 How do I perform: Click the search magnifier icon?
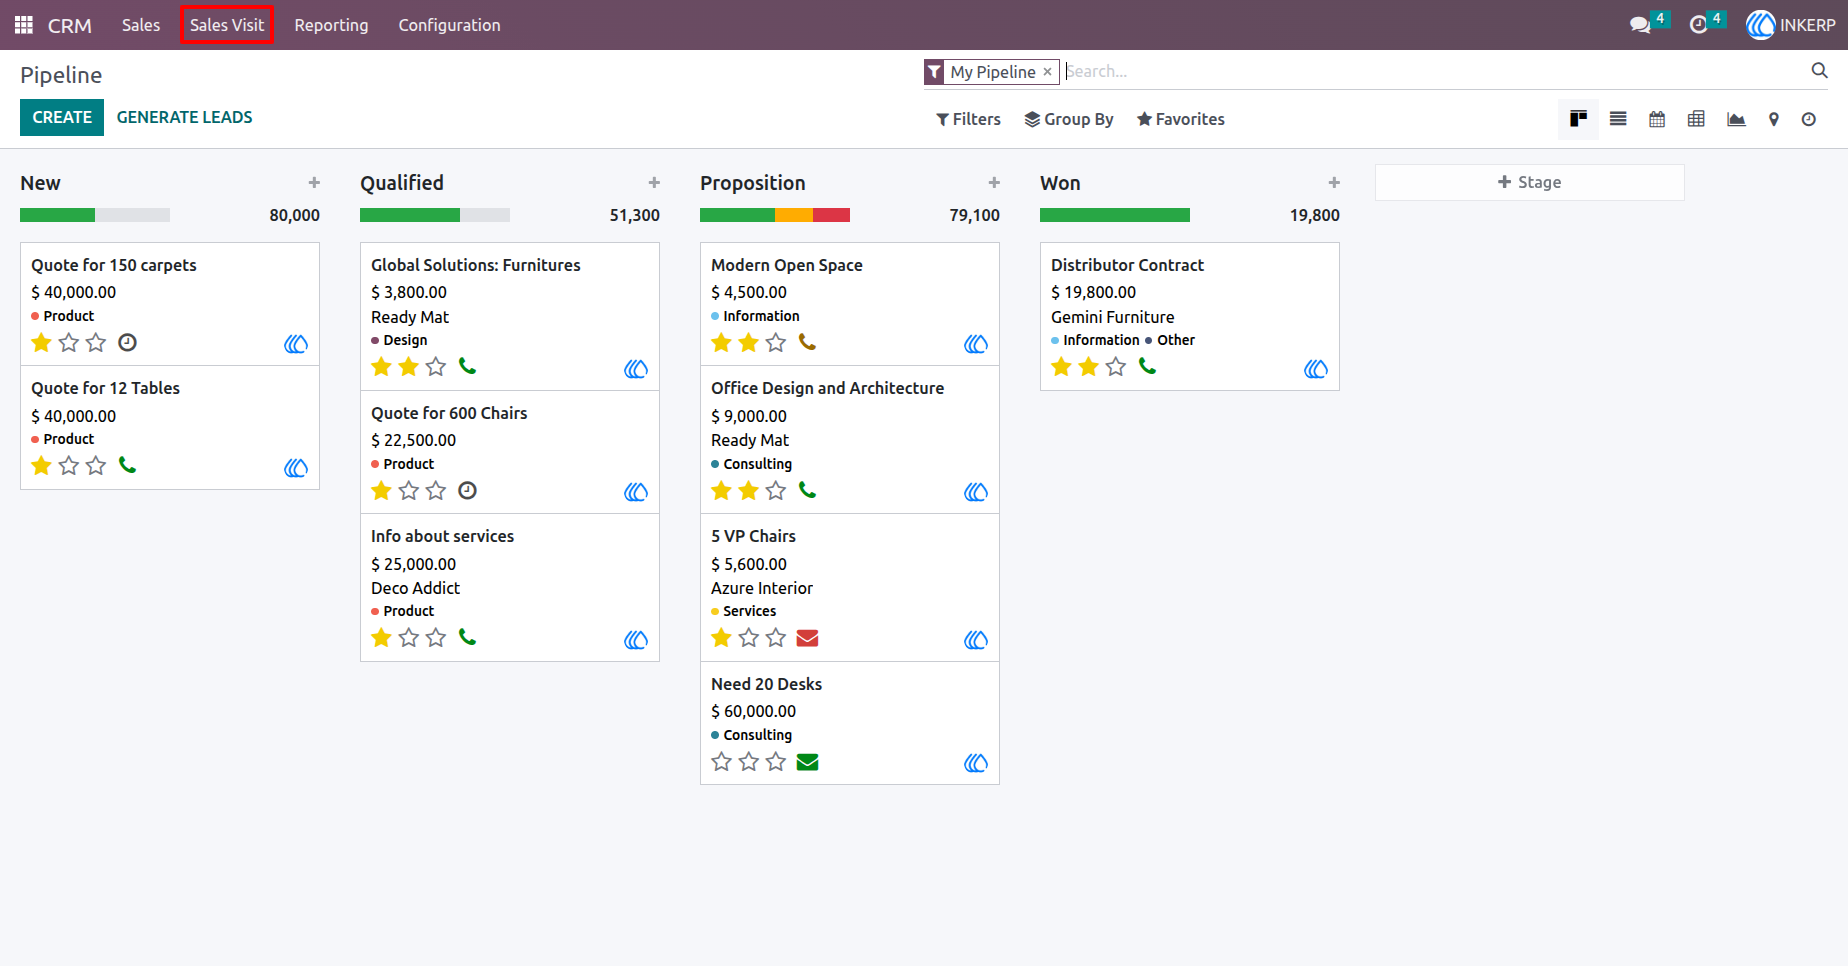click(x=1820, y=70)
